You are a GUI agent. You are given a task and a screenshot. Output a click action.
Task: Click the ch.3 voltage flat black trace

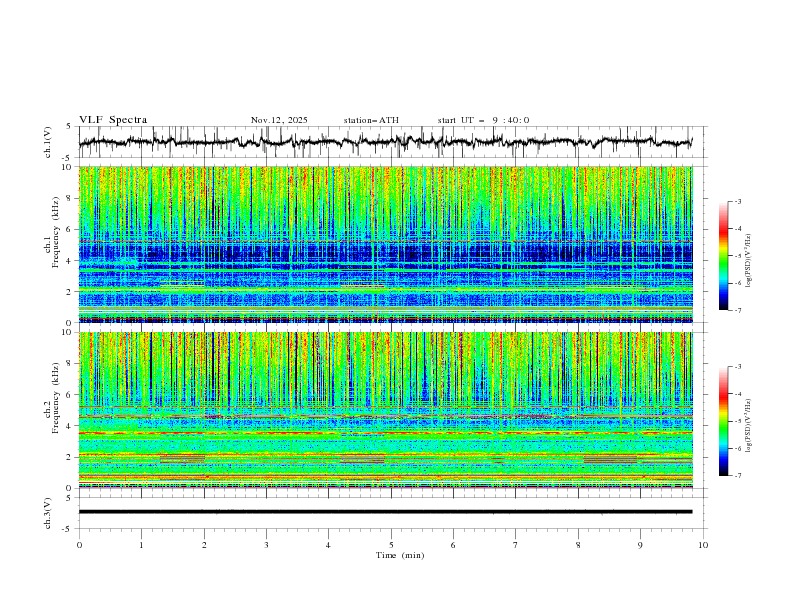(x=385, y=512)
